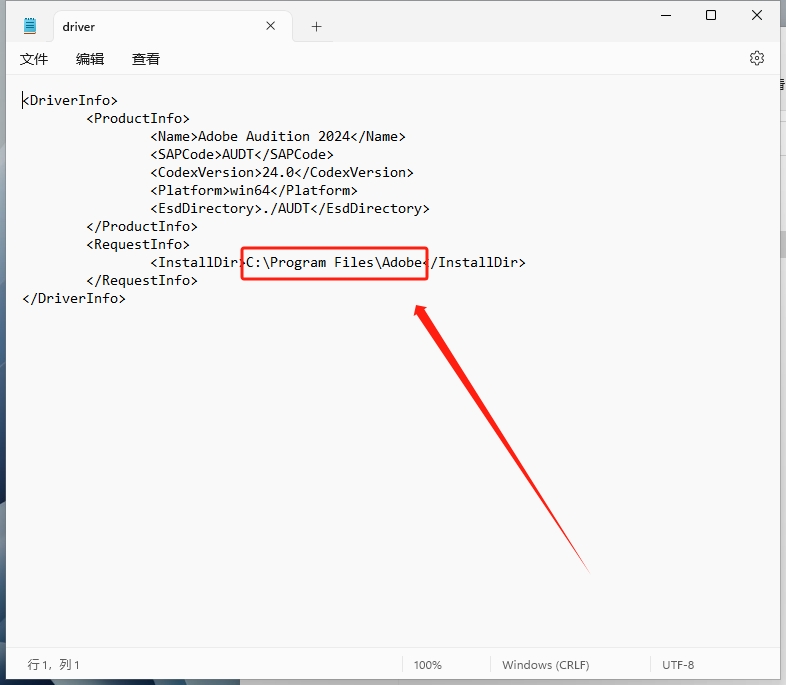Click Windows (CRLF) line ending indicator
This screenshot has height=685, width=786.
pos(546,665)
